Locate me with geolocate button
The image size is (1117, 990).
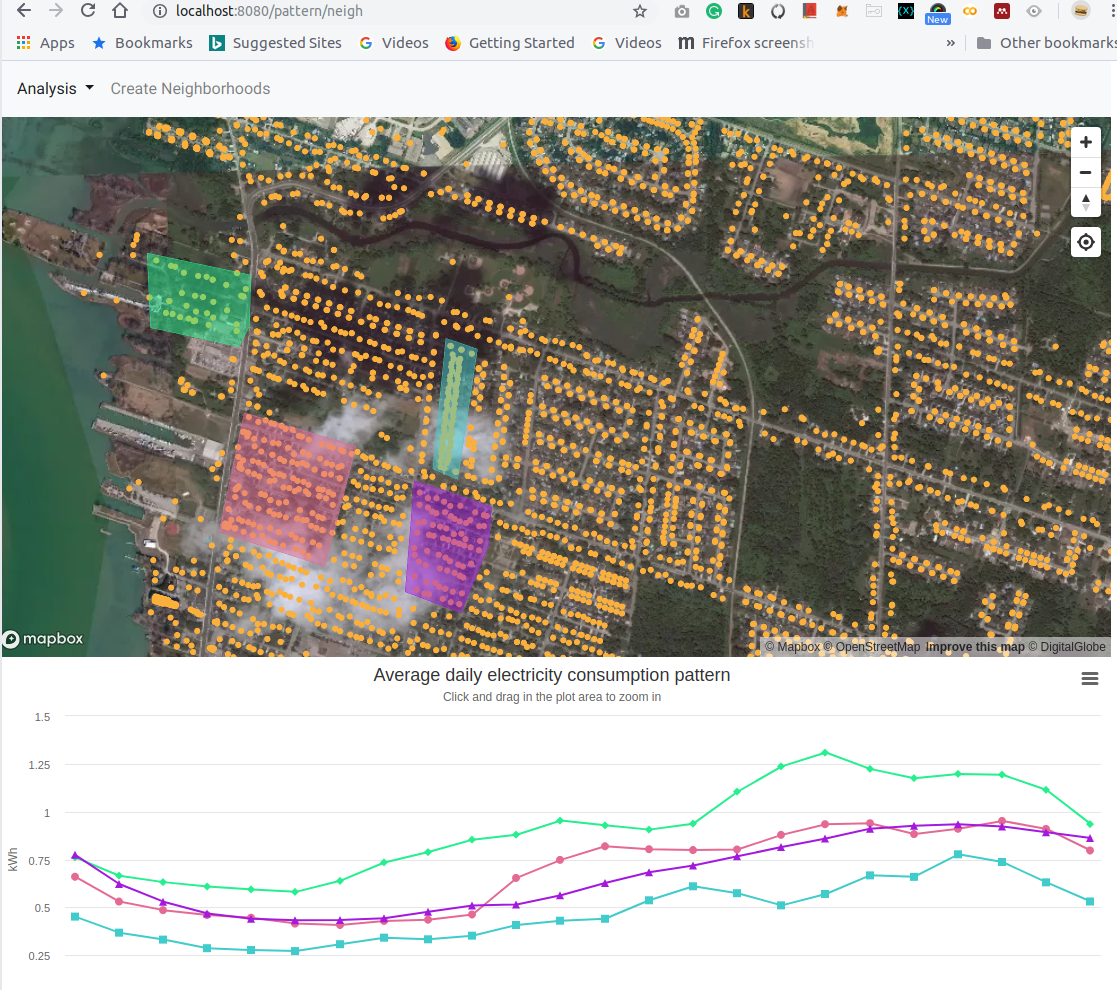(x=1086, y=242)
